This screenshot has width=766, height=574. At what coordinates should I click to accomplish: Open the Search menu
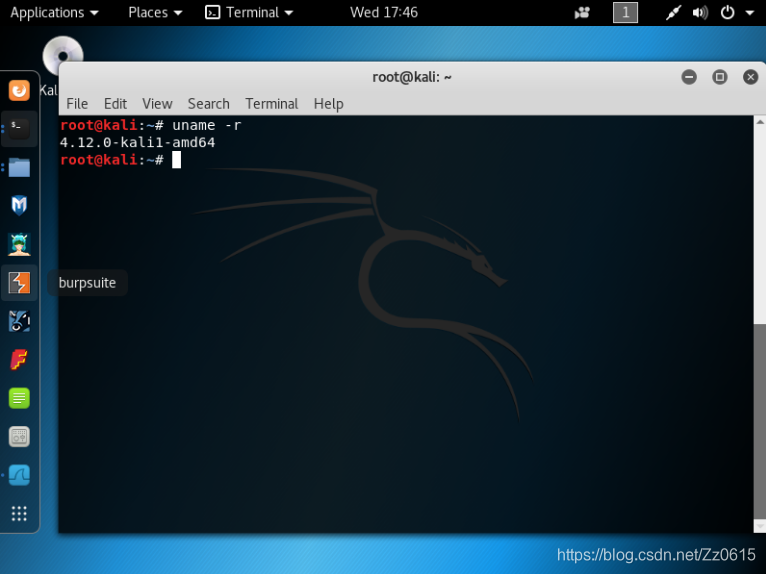coord(209,104)
